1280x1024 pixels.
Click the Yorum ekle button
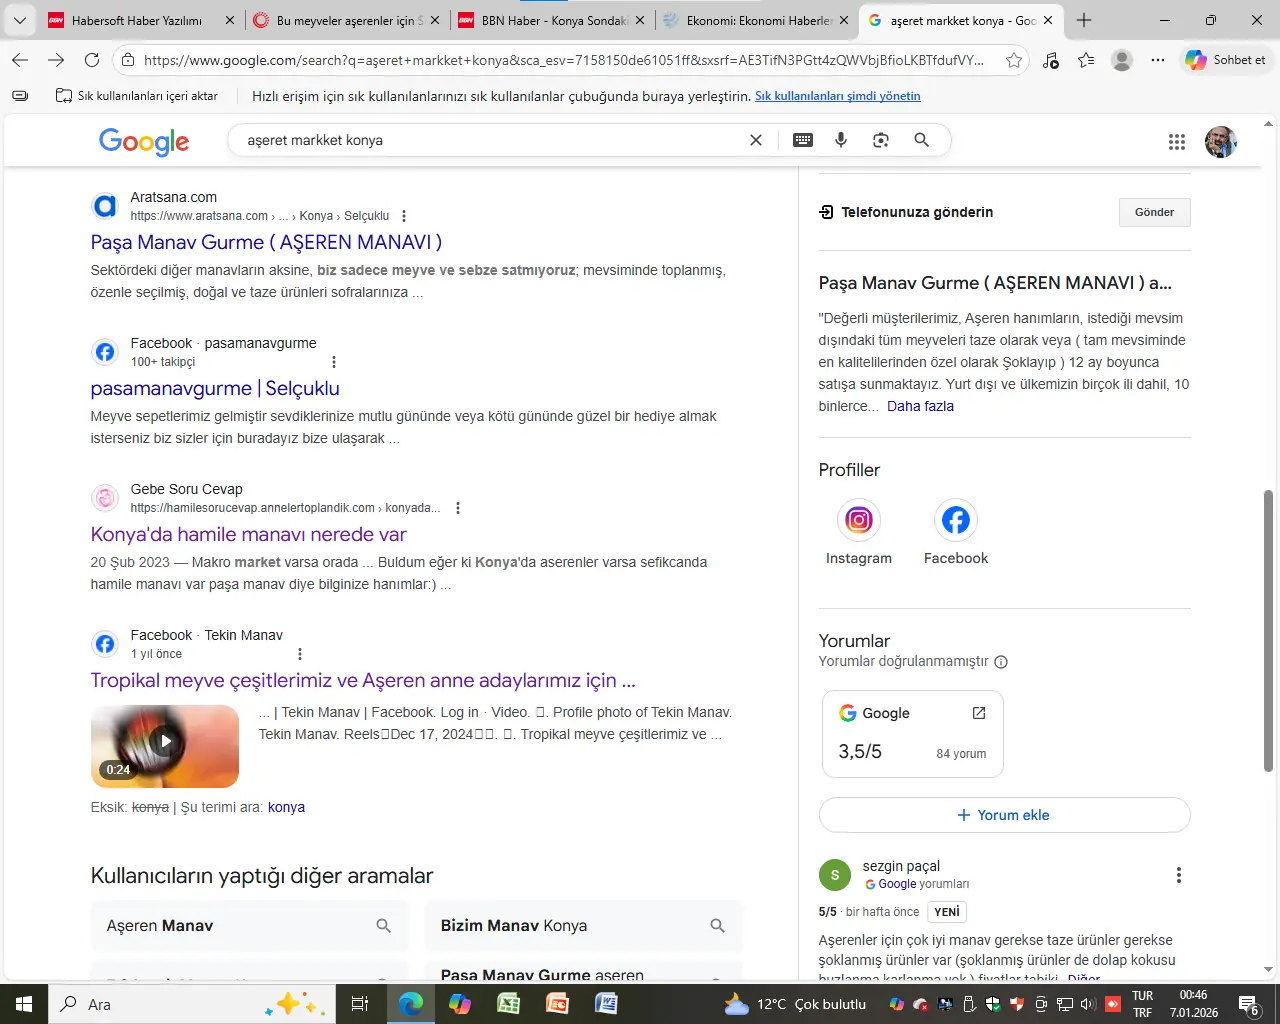1004,815
